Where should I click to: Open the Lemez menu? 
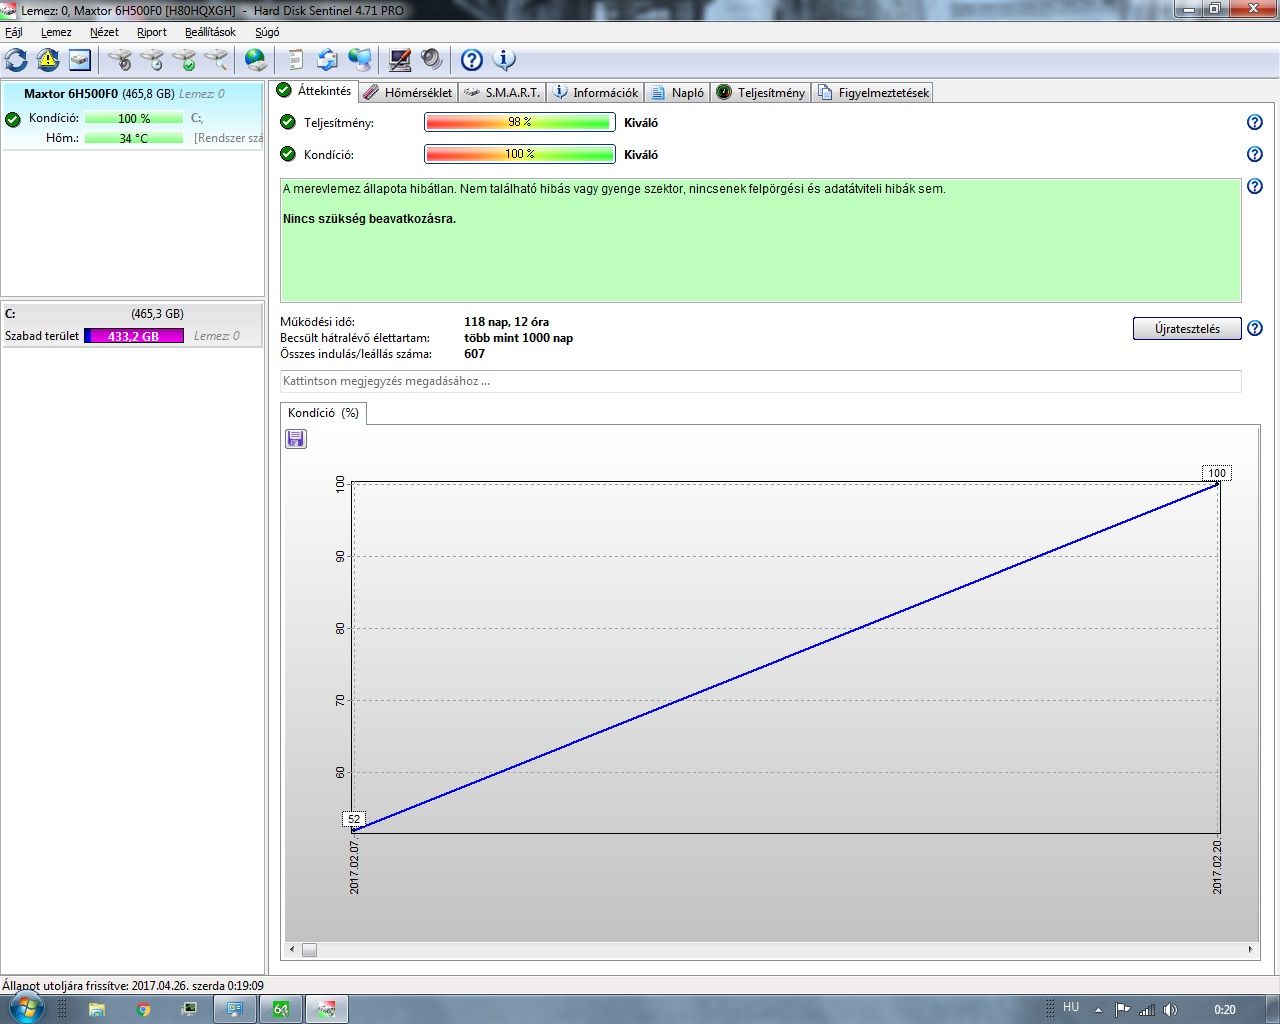point(56,32)
